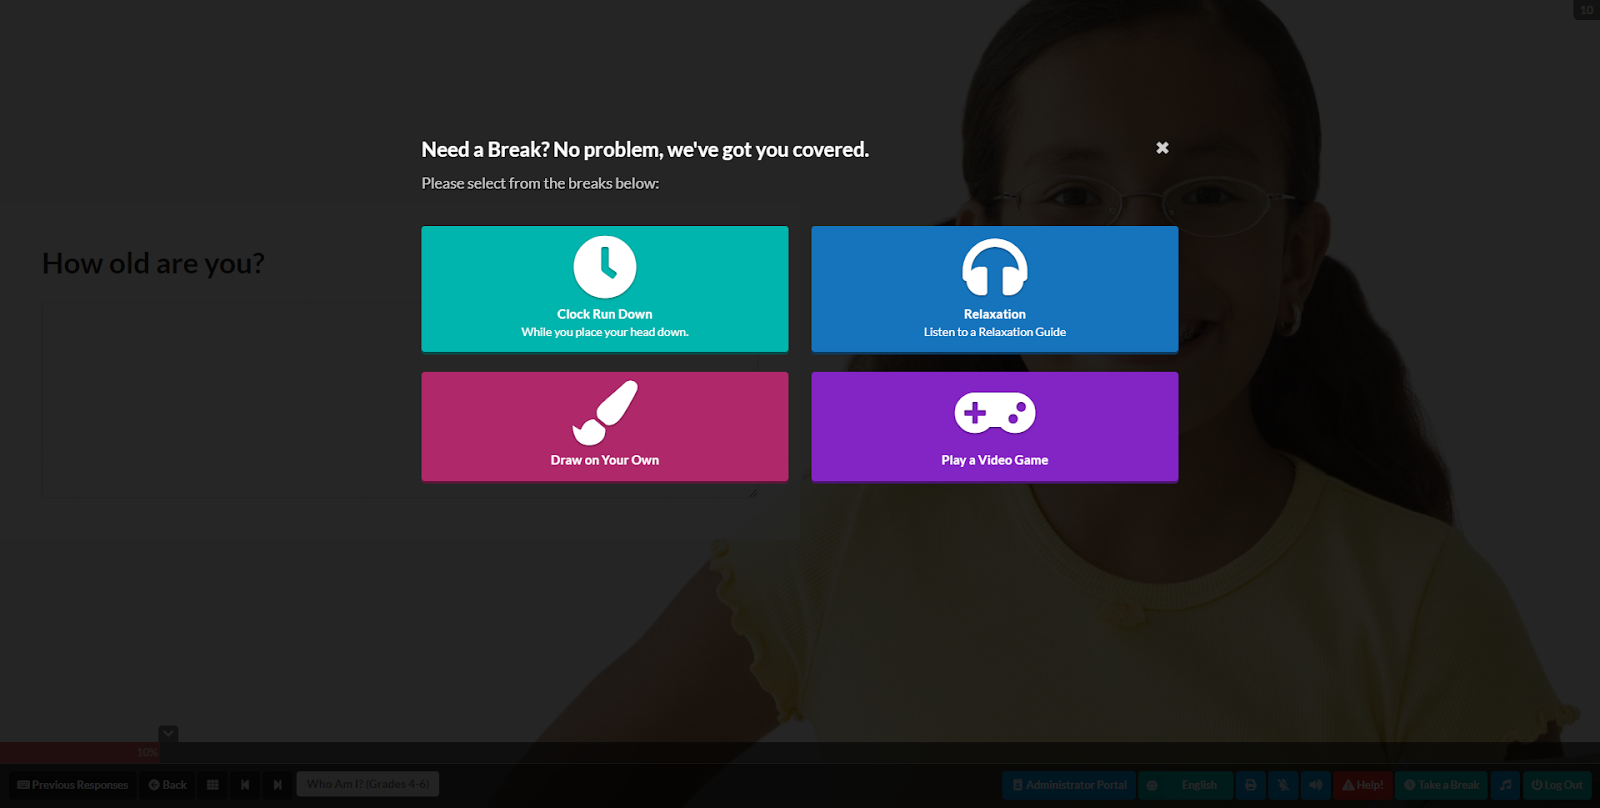Choose the Draw on Your Own break
The image size is (1600, 808).
[x=605, y=427]
